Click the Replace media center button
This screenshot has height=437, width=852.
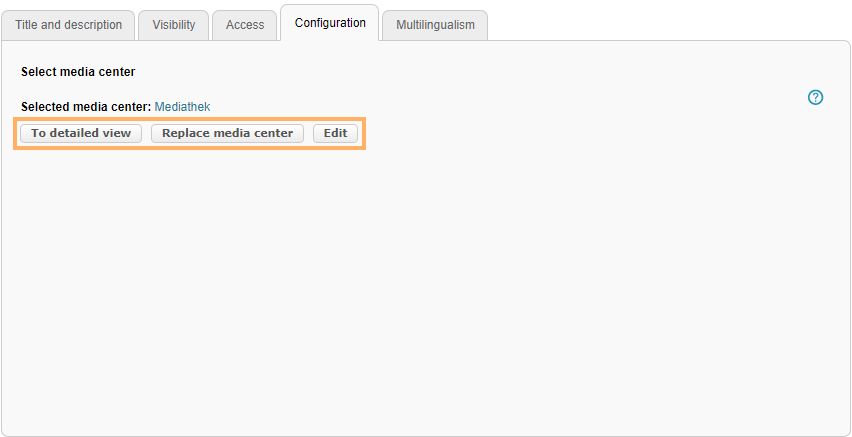coord(227,133)
